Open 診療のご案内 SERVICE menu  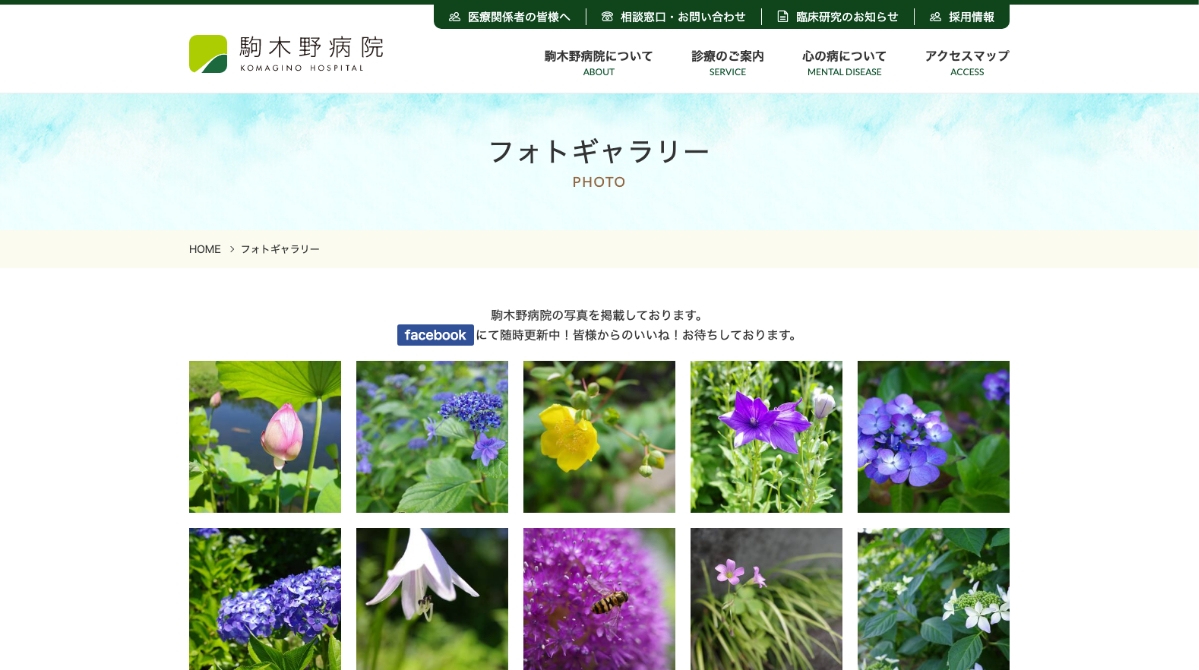coord(727,62)
